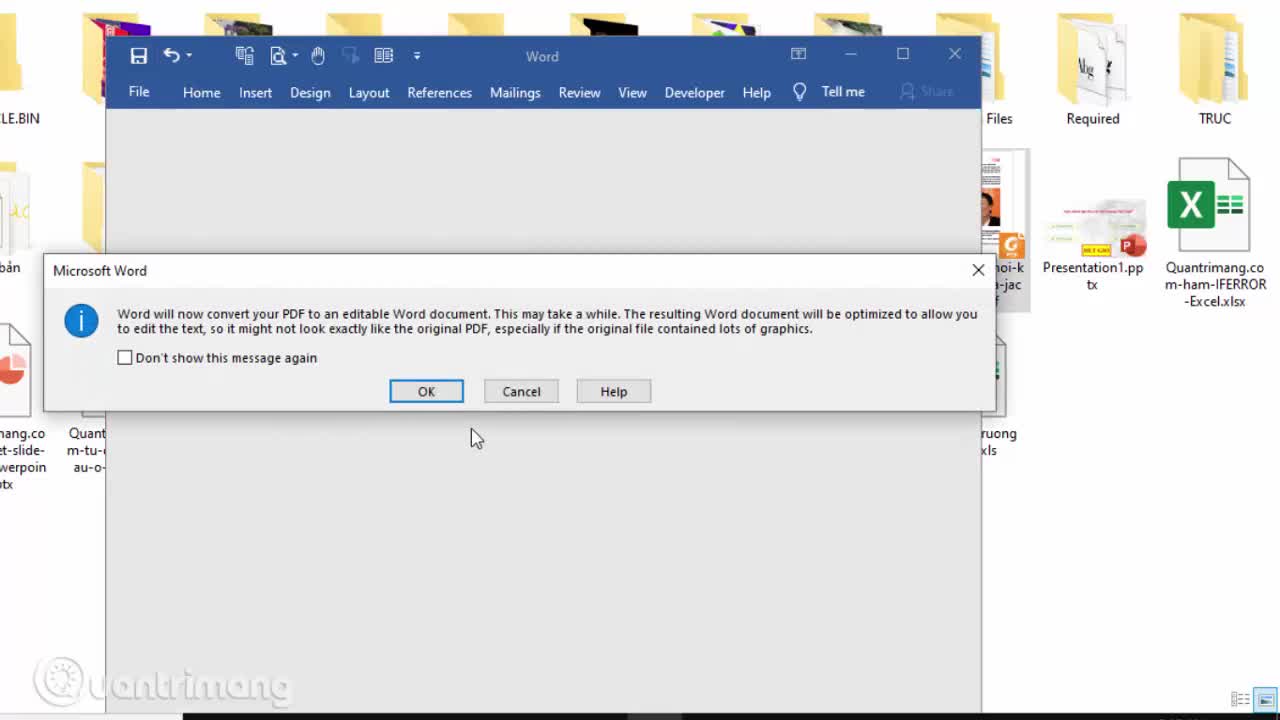Click the large icons view button at bottom right

point(1266,699)
